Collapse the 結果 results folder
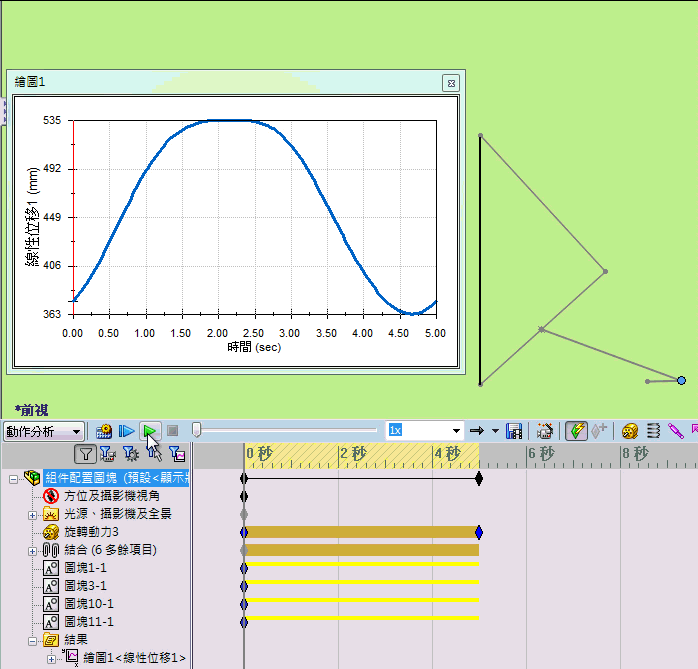This screenshot has height=669, width=698. (x=32, y=641)
